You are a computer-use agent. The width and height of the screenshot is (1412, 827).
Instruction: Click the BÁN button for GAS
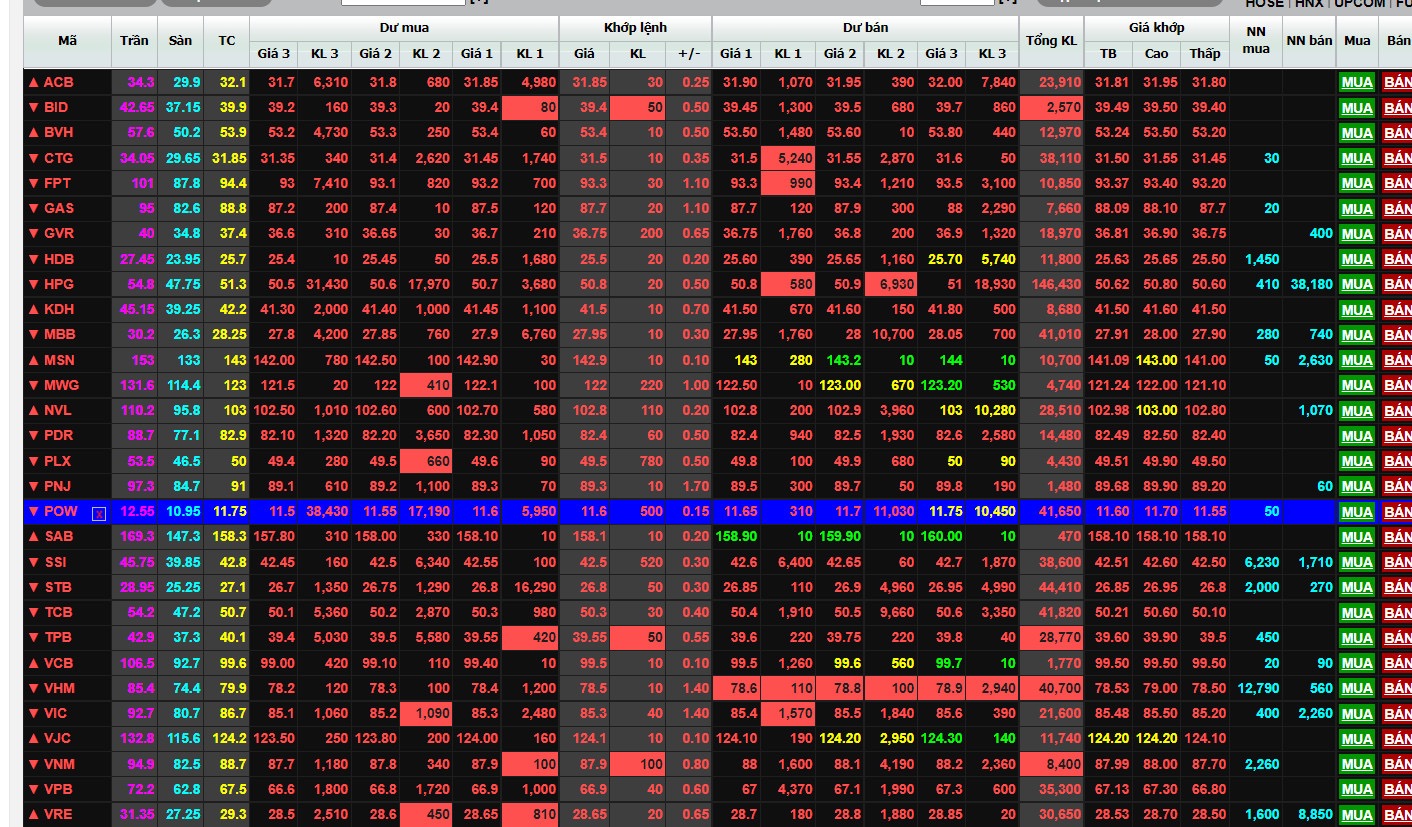point(1397,209)
